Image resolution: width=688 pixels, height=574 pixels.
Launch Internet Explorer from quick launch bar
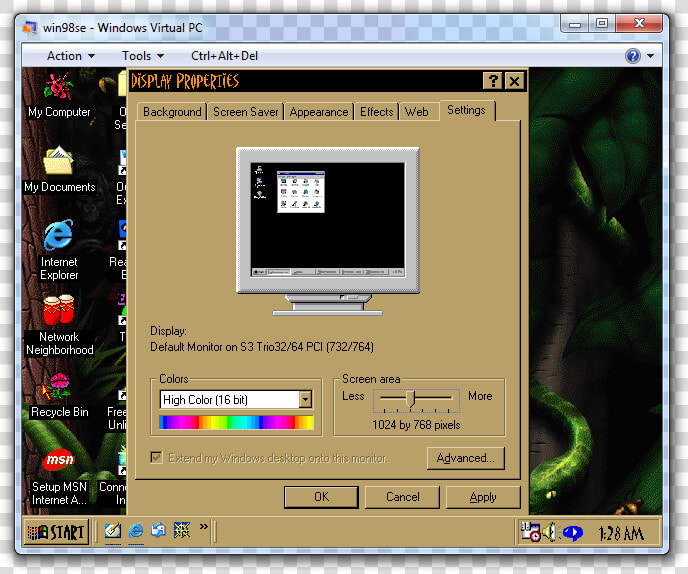click(136, 531)
